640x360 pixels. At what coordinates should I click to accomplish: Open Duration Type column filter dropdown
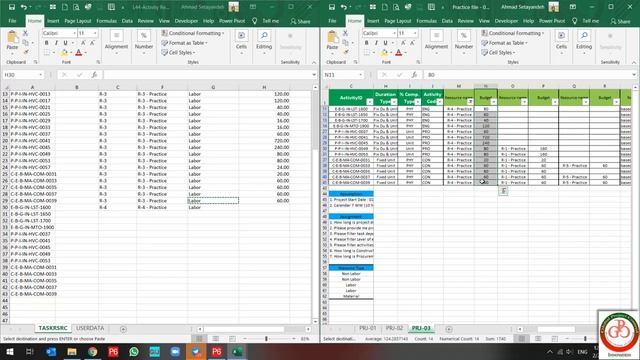(394, 102)
